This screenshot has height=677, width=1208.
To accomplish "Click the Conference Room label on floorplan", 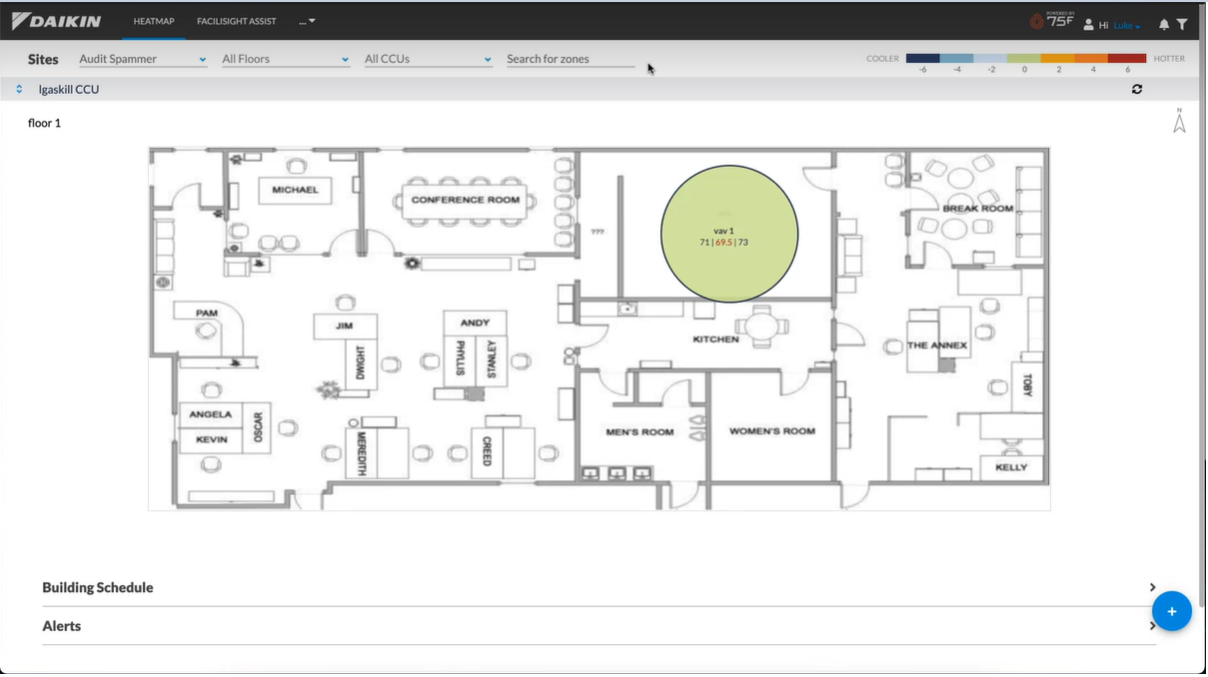I will tap(466, 200).
